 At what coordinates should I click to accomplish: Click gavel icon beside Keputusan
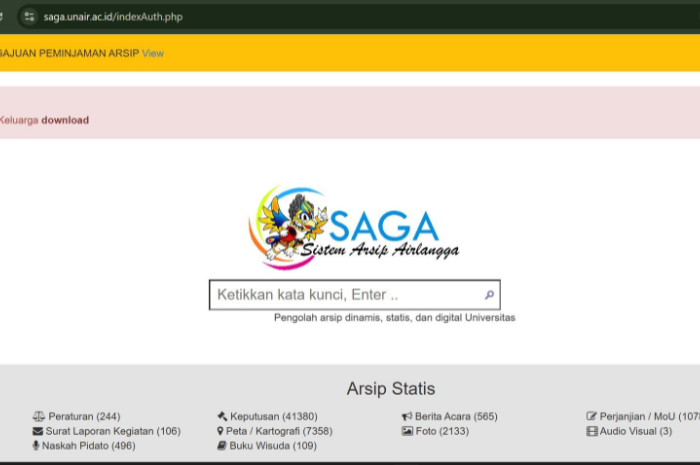222,416
